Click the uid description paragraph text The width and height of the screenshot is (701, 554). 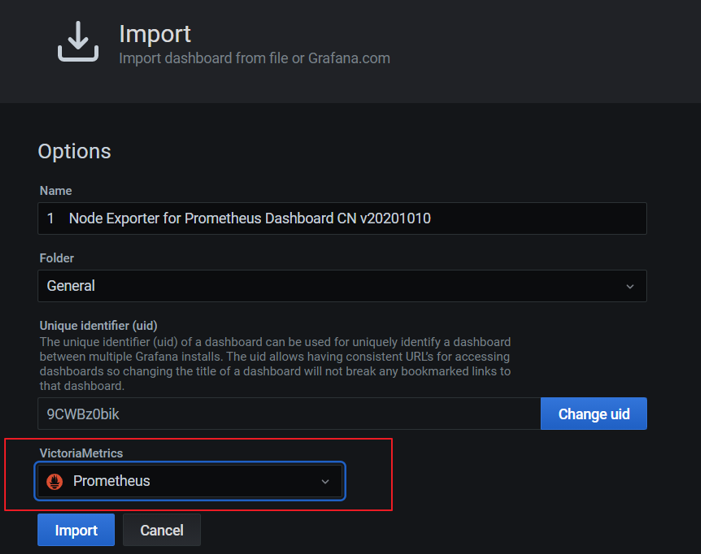click(x=275, y=364)
